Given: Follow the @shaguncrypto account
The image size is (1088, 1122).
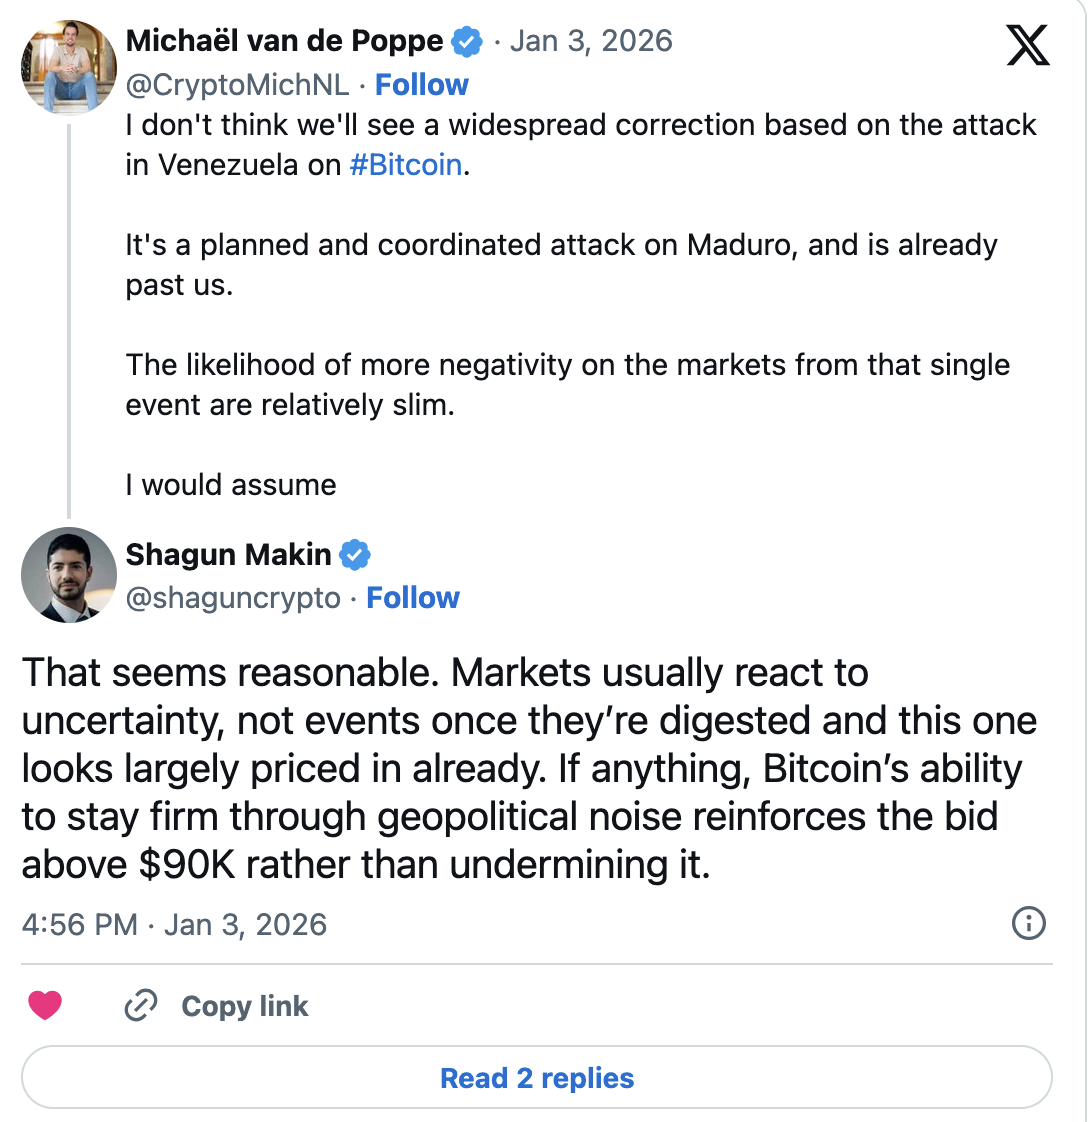Looking at the screenshot, I should pyautogui.click(x=413, y=598).
